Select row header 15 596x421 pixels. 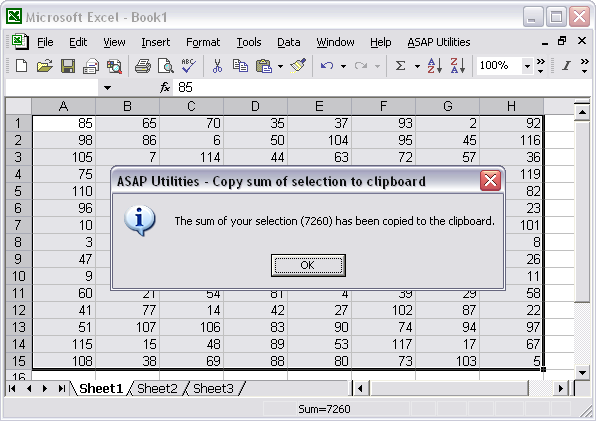18,361
